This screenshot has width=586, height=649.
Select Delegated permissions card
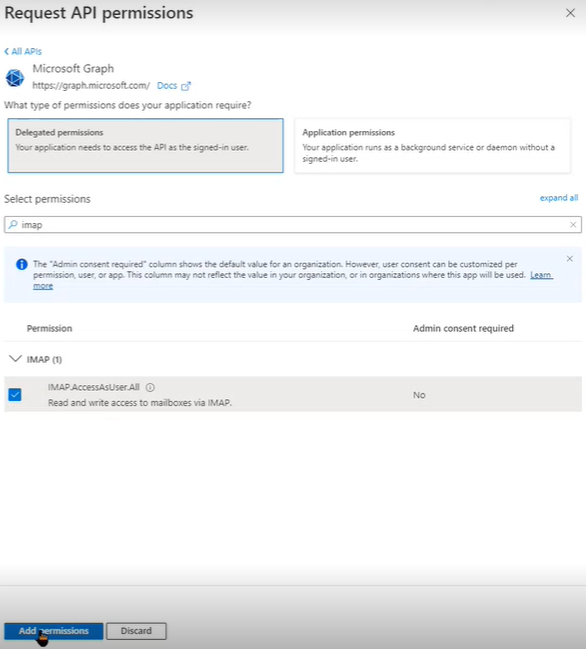[145, 146]
